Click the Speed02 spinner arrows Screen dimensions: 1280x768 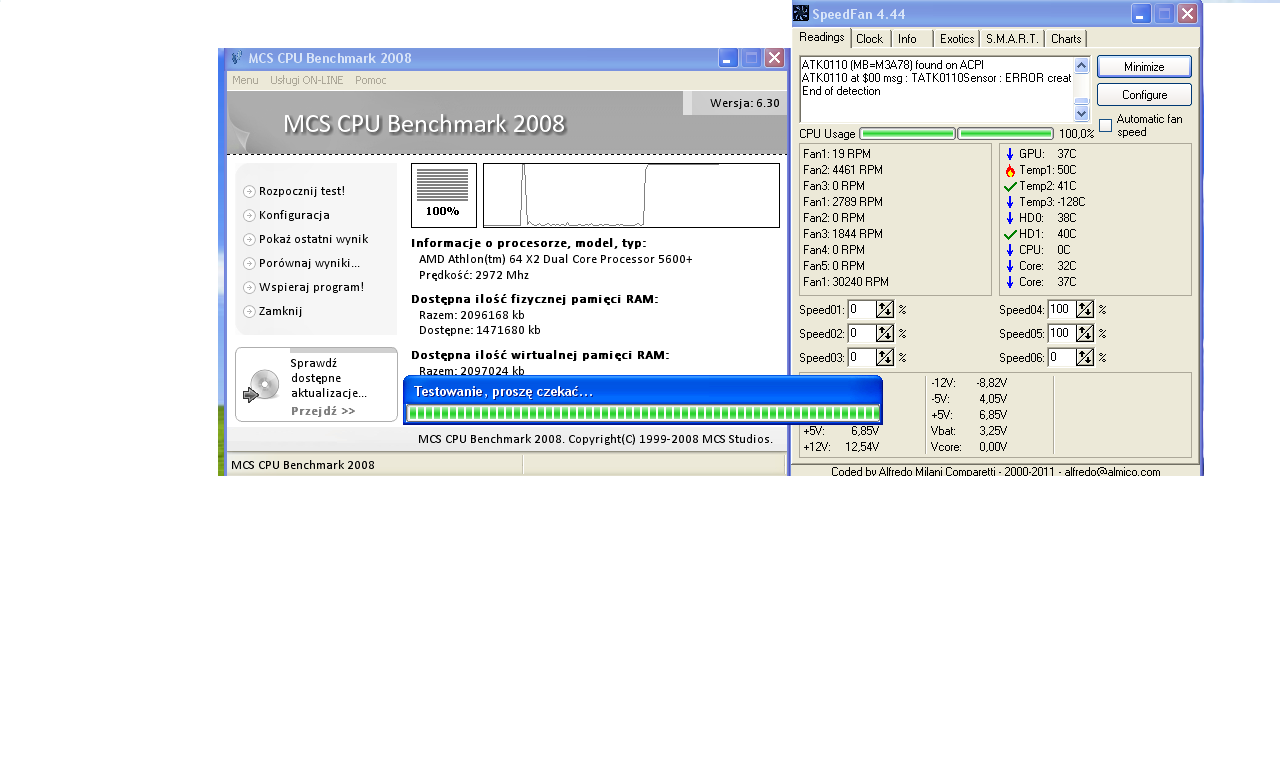(885, 334)
